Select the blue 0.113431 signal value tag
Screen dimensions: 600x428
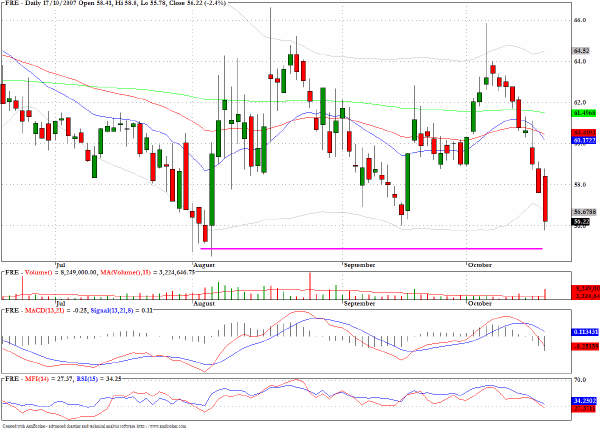click(585, 332)
